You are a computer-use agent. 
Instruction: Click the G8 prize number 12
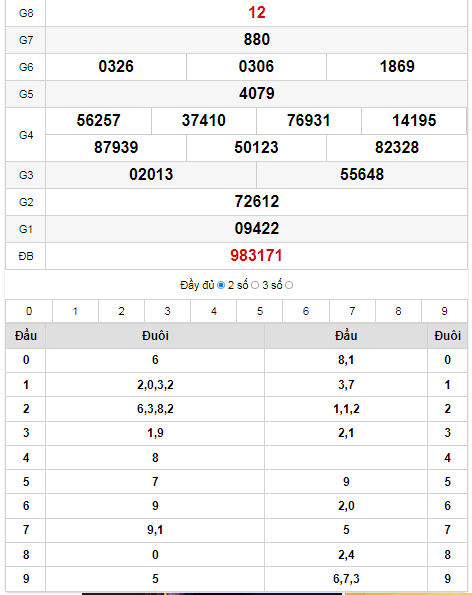tap(256, 13)
